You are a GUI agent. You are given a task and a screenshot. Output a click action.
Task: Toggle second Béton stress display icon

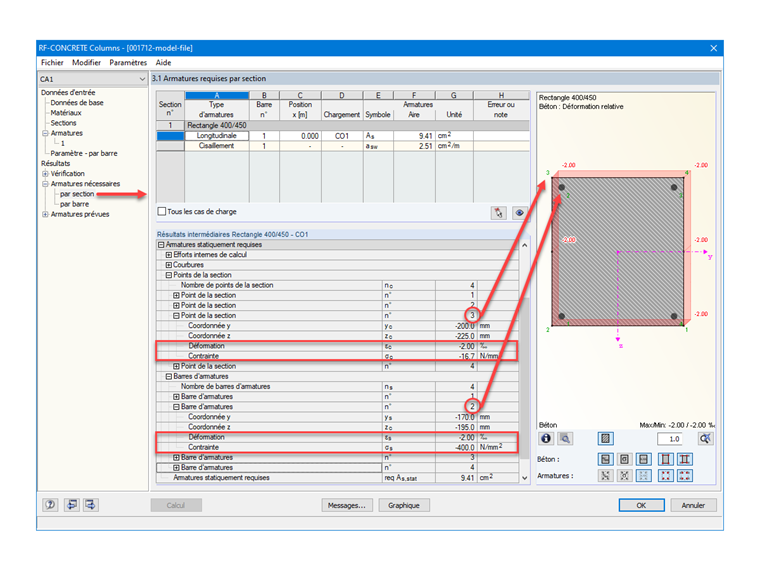(624, 459)
